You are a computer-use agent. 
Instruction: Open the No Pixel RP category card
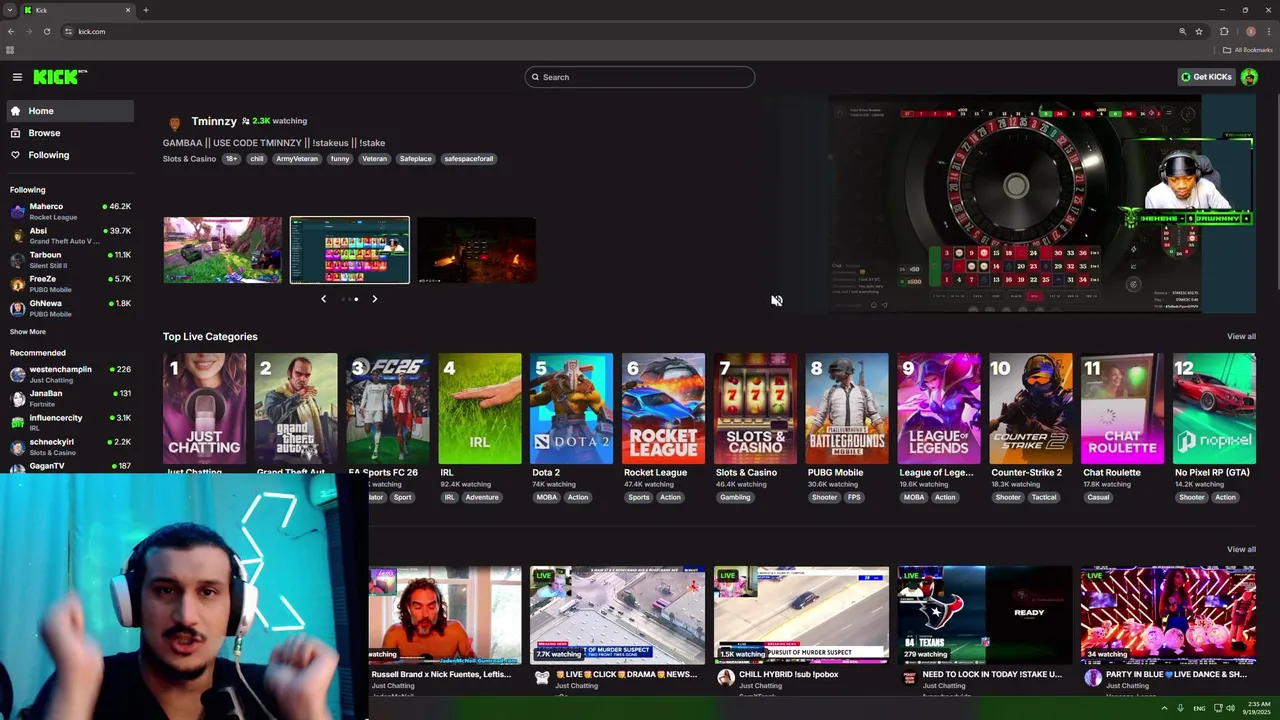coord(1214,408)
